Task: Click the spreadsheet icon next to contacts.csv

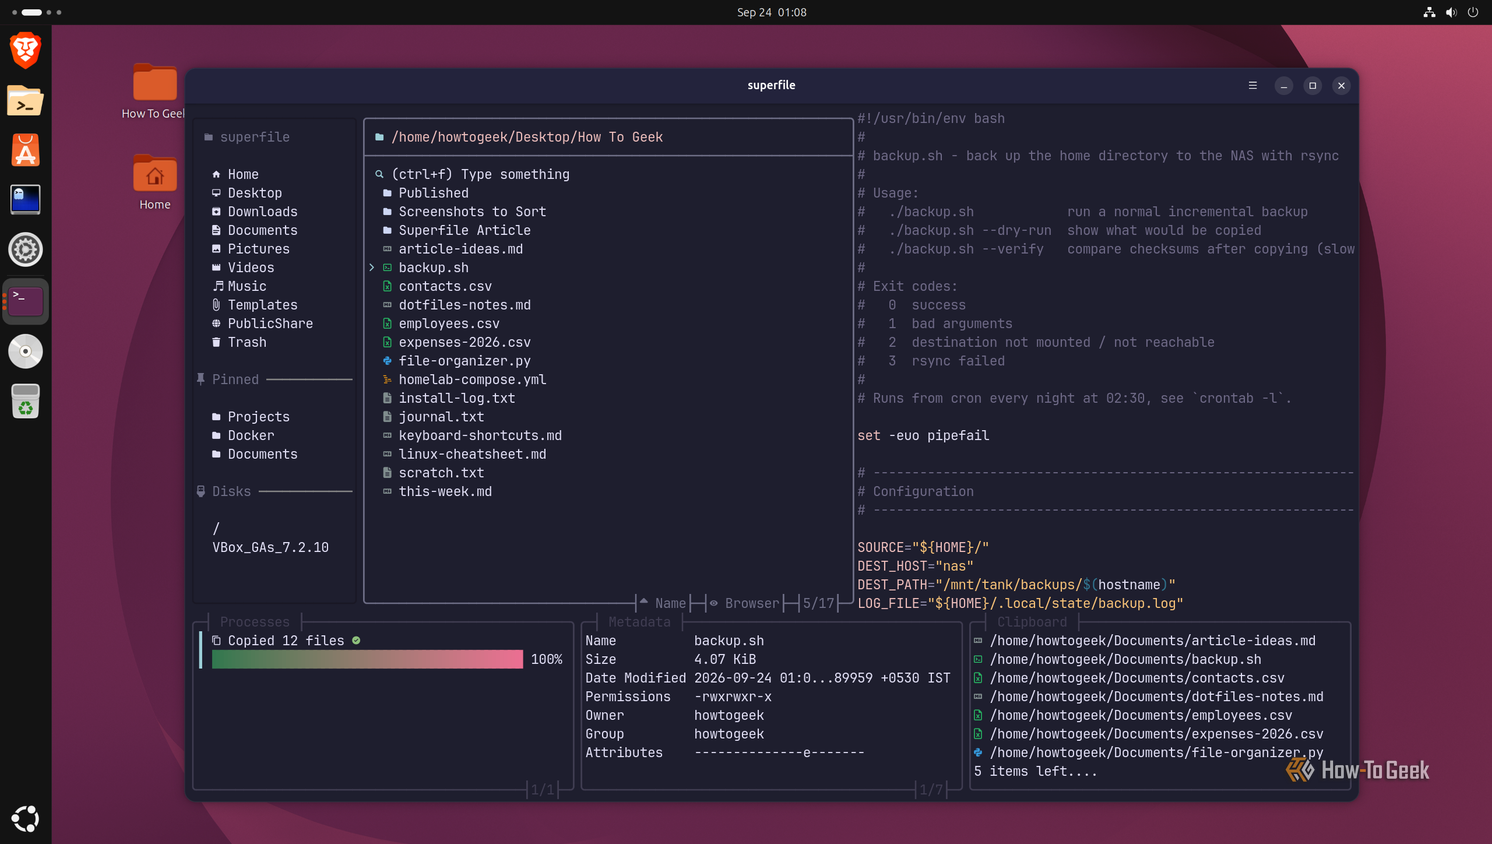Action: pyautogui.click(x=387, y=286)
